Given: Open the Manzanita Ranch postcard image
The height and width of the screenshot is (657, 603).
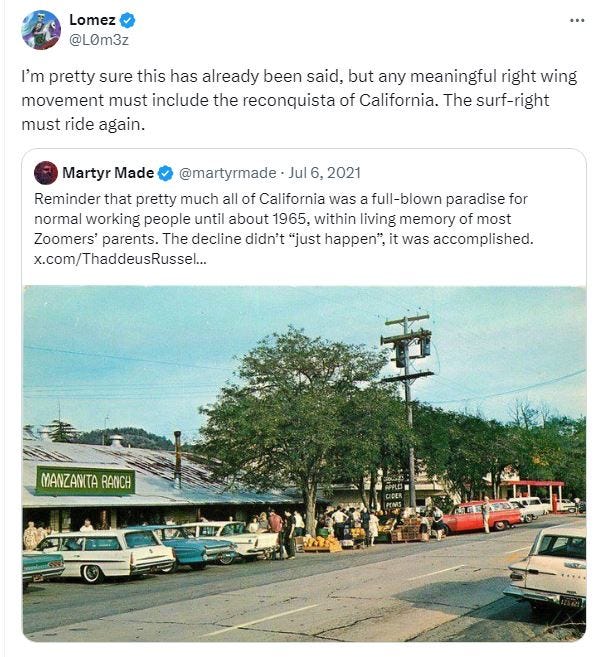Looking at the screenshot, I should pos(304,463).
